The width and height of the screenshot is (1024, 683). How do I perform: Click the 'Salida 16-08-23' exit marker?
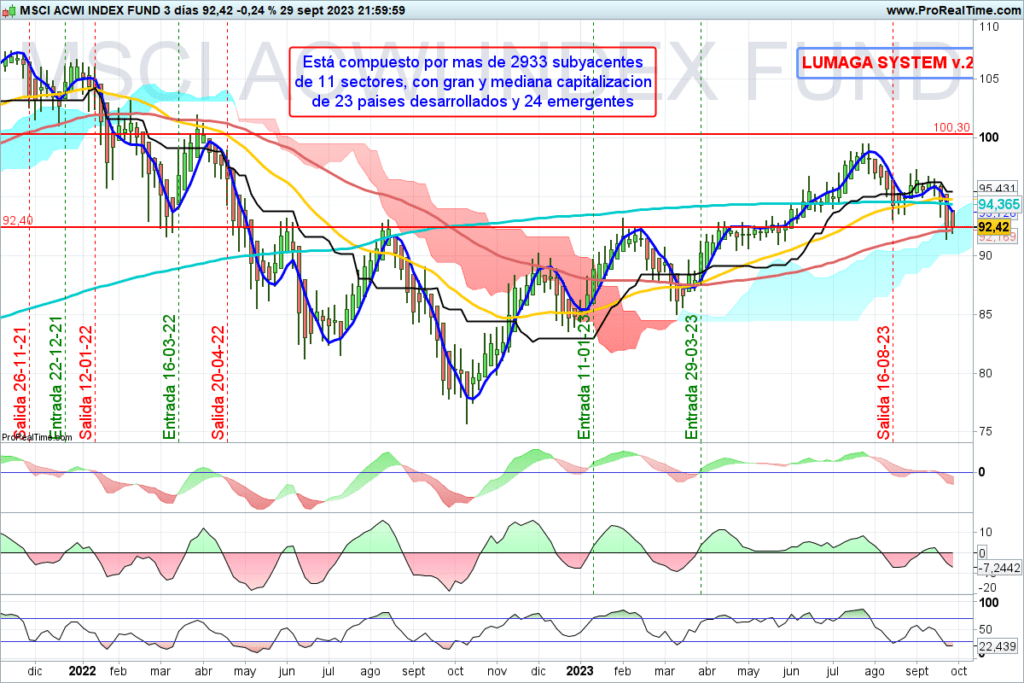click(884, 383)
